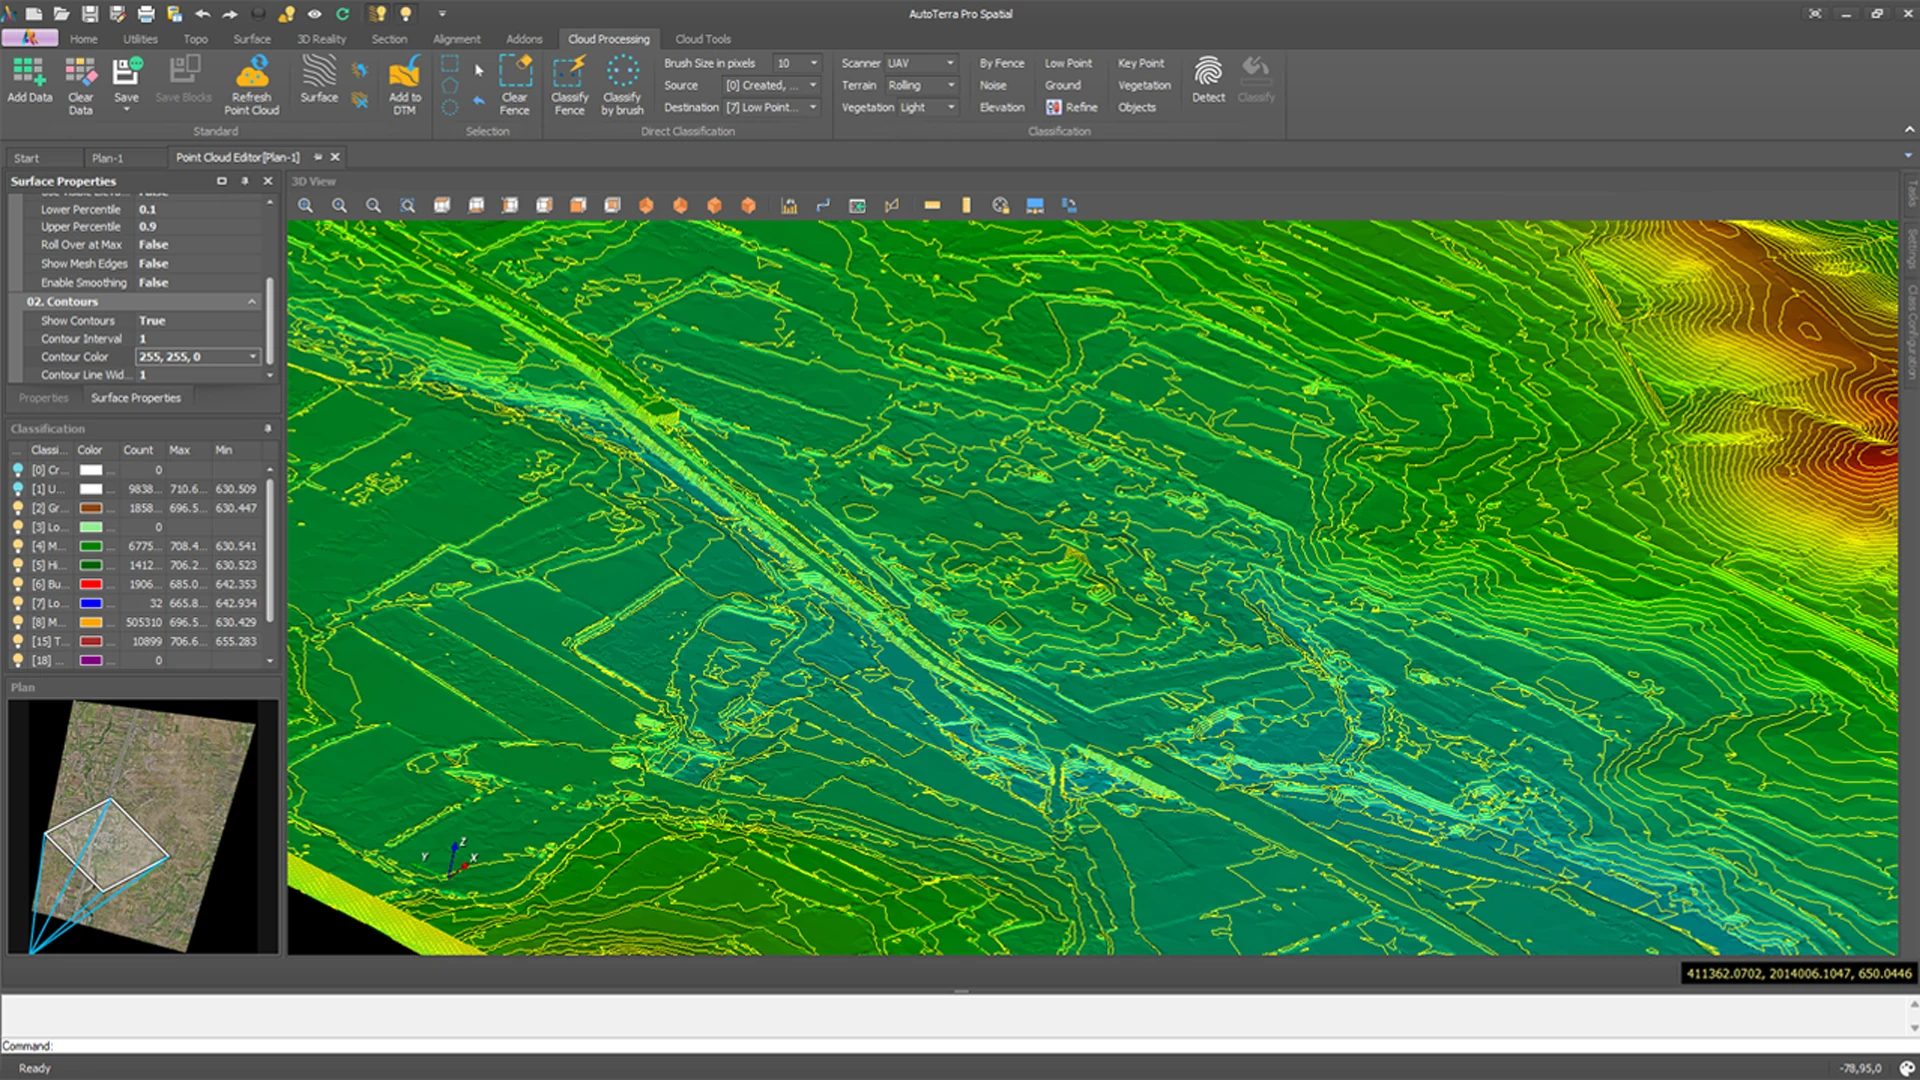Select the polygon selection tool
The image size is (1920, 1080).
(x=450, y=85)
